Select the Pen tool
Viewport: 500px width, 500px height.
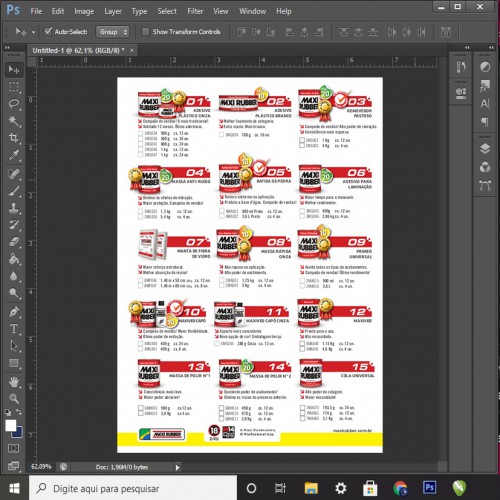14,312
